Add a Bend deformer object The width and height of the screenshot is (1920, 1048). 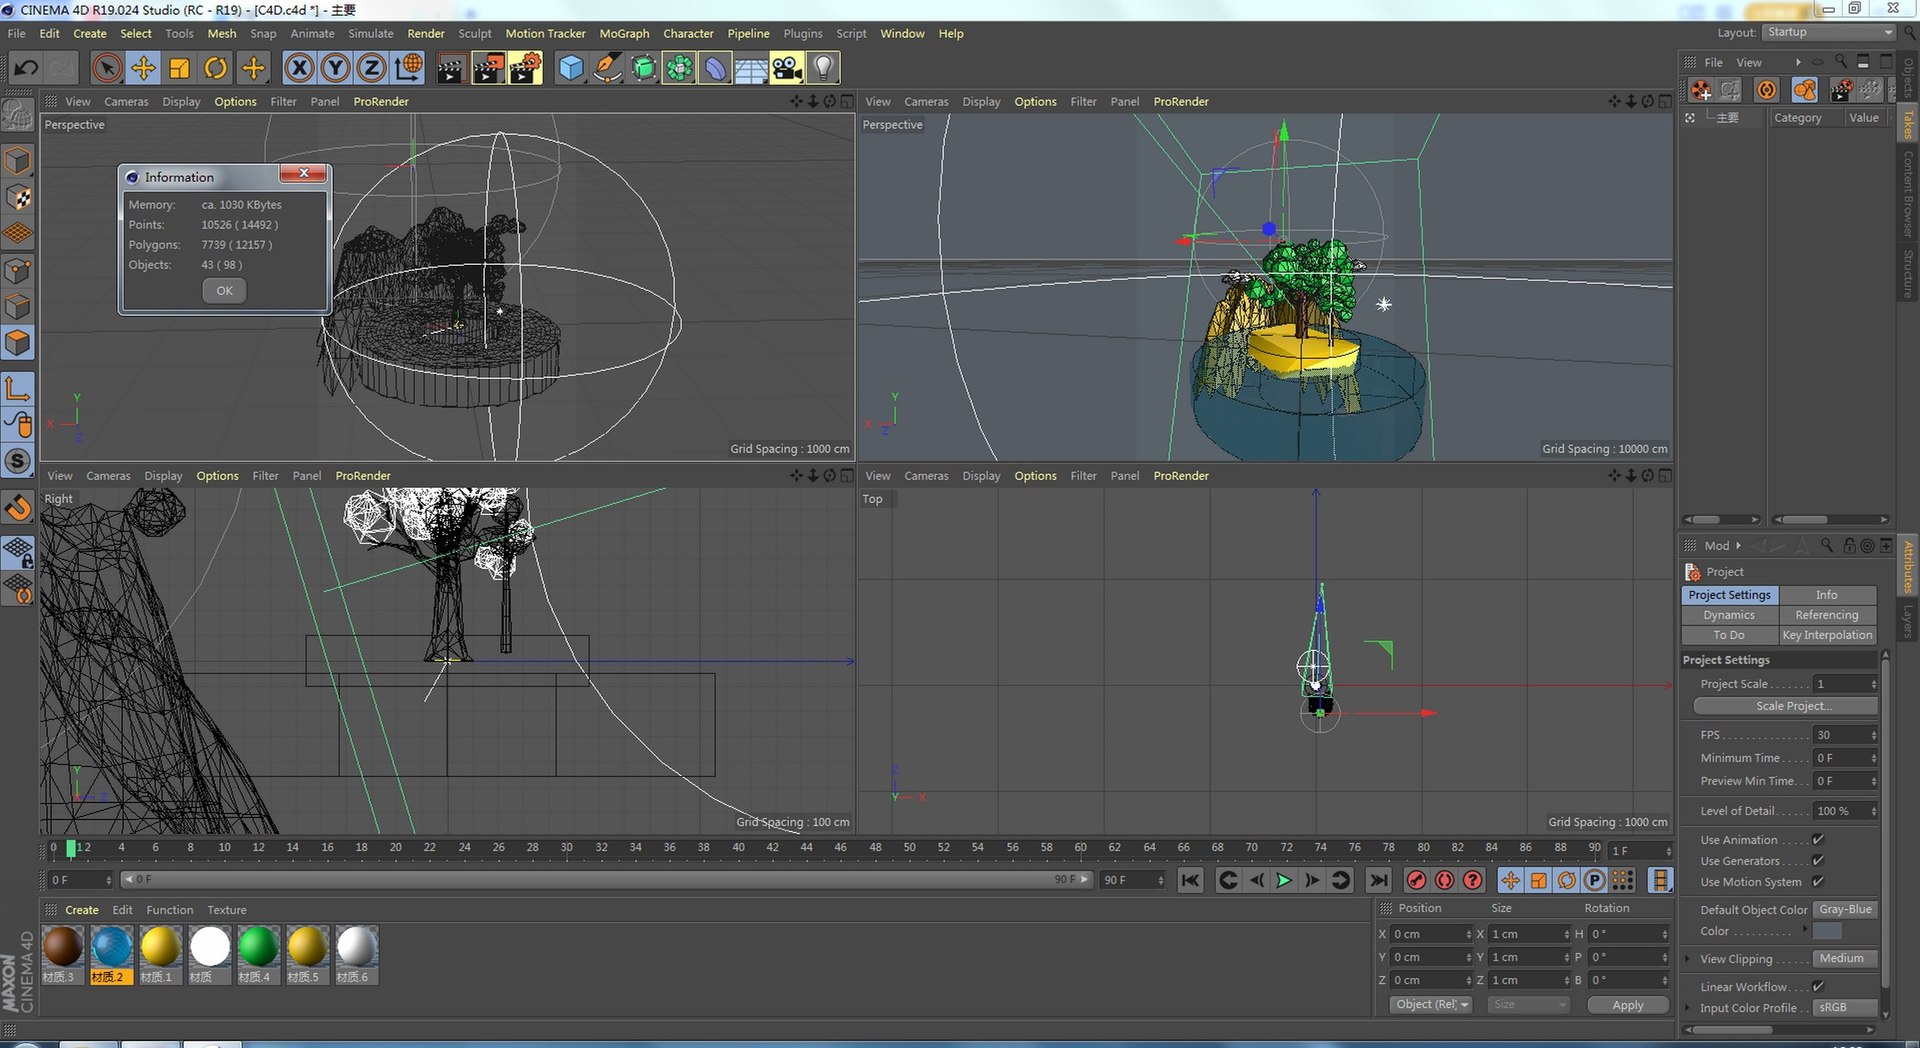(715, 68)
